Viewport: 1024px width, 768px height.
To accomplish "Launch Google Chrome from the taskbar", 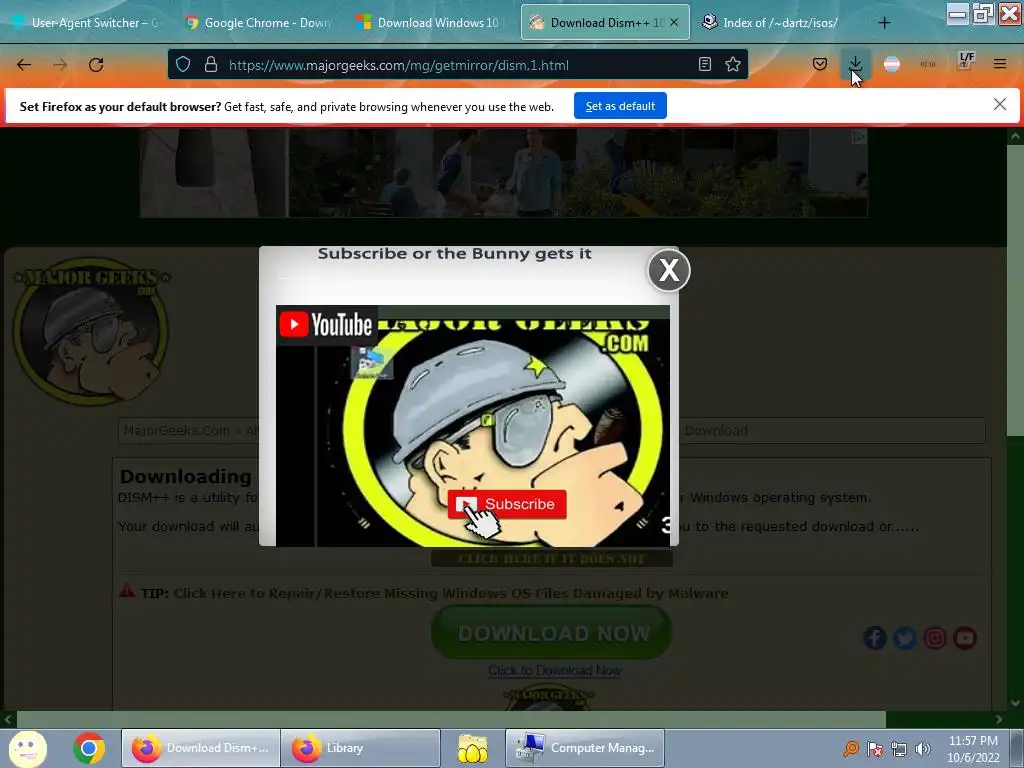I will [x=89, y=748].
